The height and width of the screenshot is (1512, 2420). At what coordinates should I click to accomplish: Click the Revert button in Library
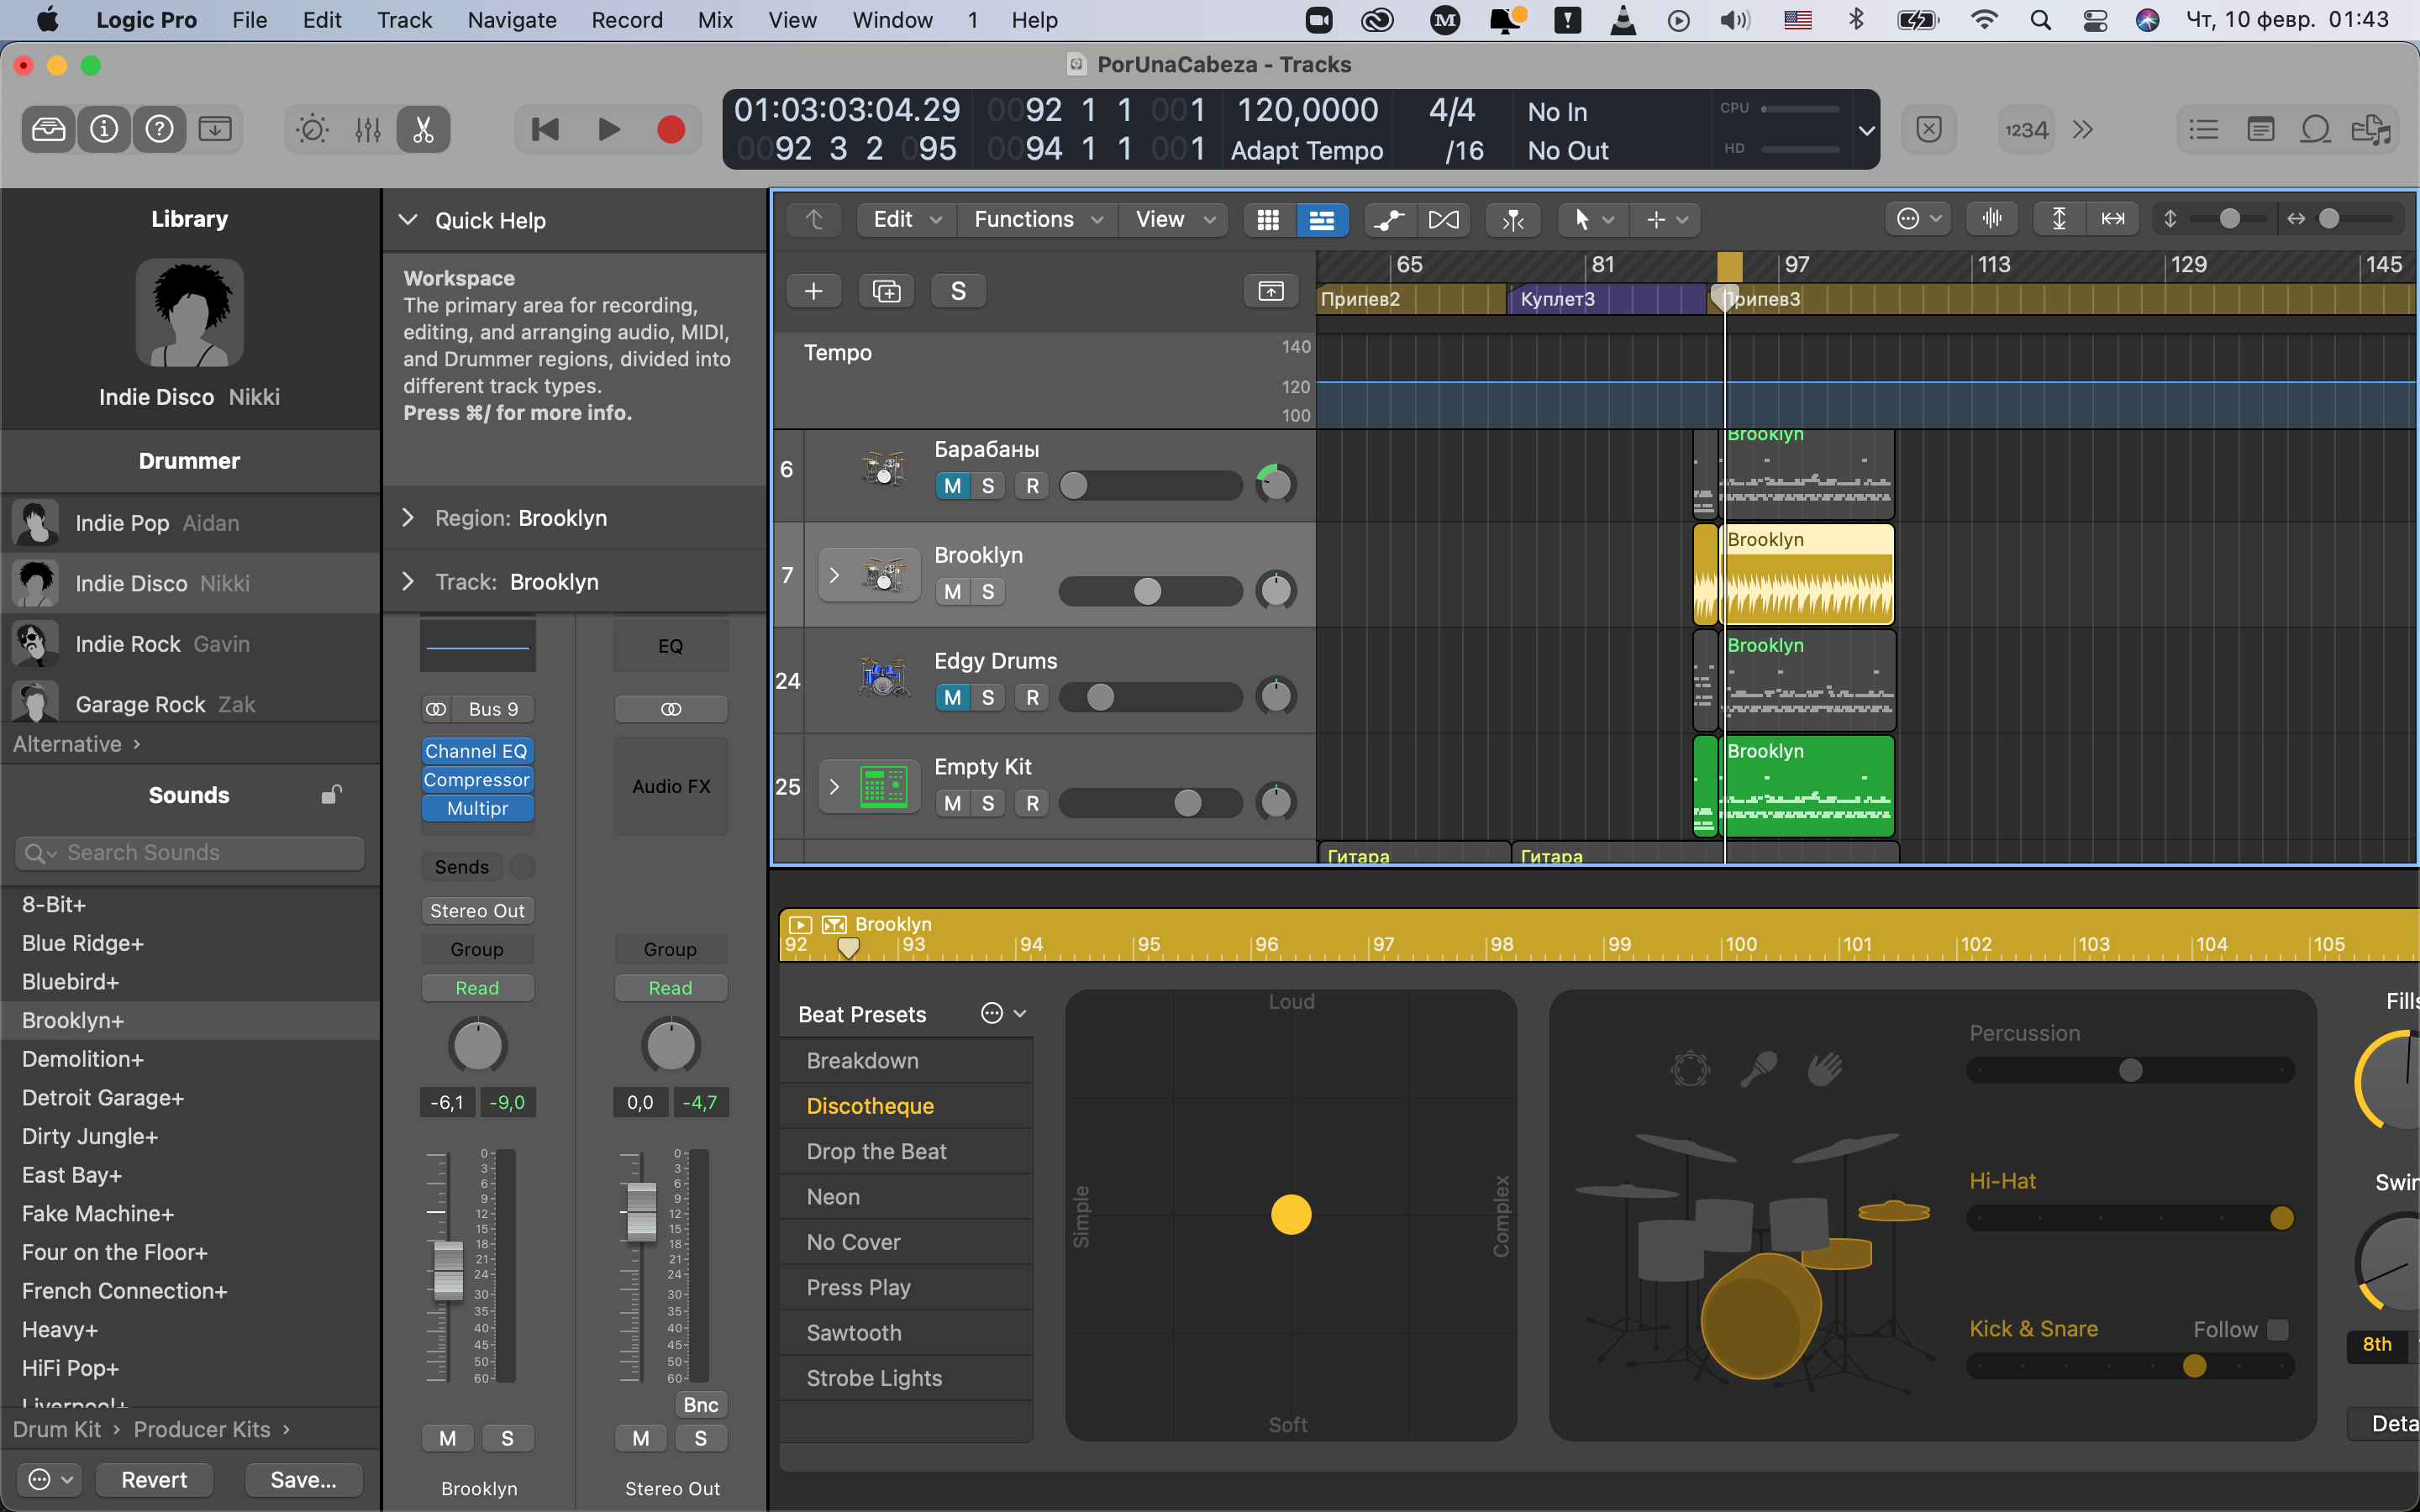[154, 1479]
